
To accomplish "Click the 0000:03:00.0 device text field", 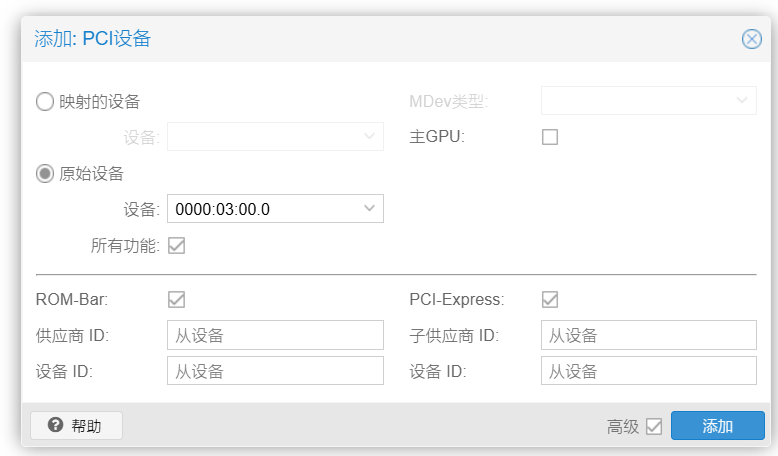I will click(x=262, y=209).
